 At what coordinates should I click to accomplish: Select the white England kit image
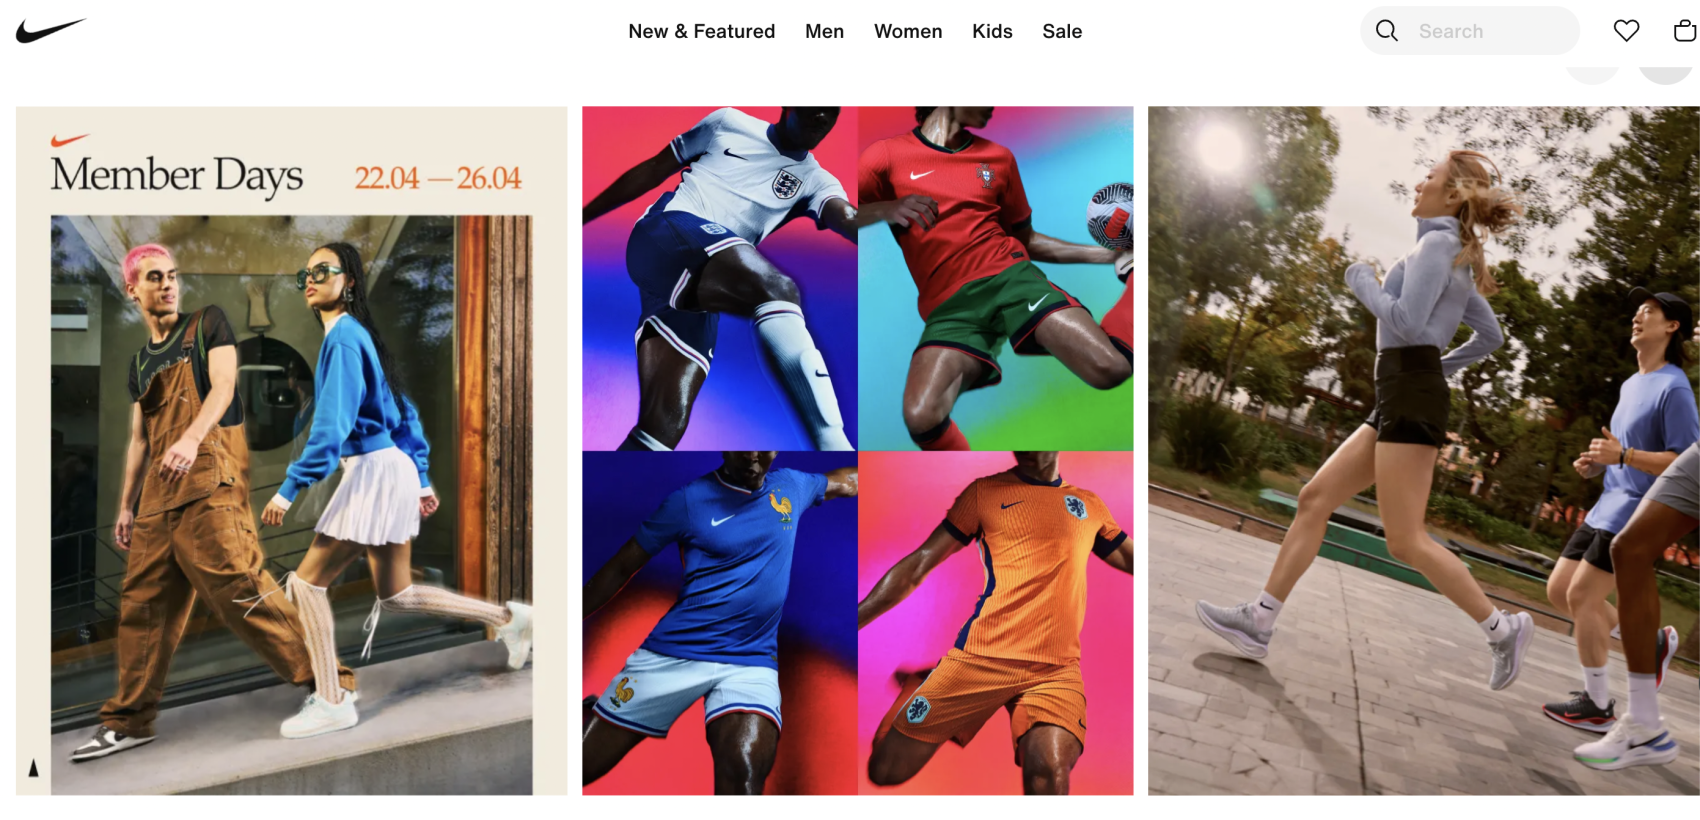click(720, 278)
